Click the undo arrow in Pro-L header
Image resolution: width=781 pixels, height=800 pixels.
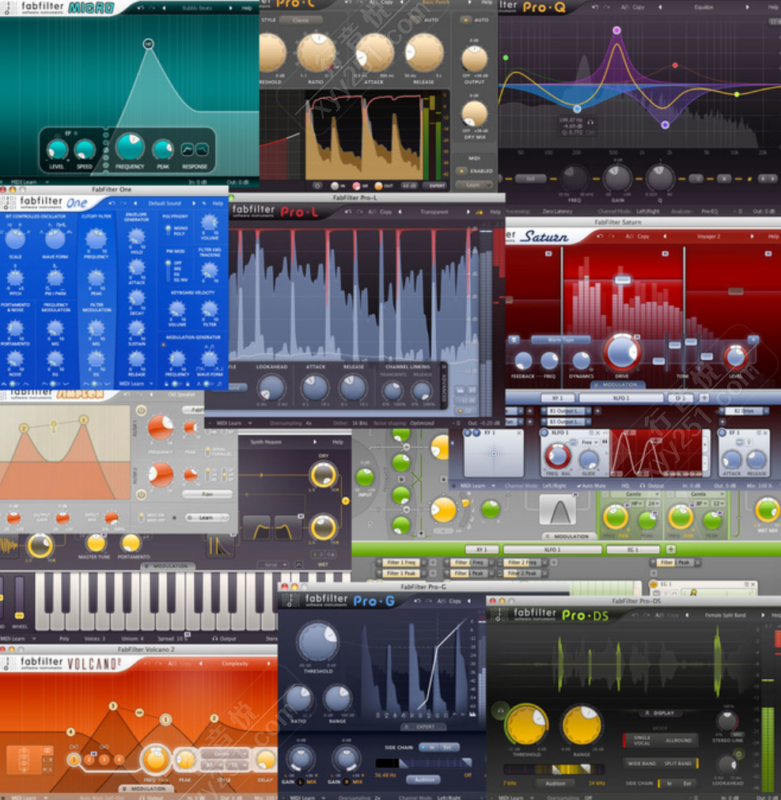[x=348, y=212]
